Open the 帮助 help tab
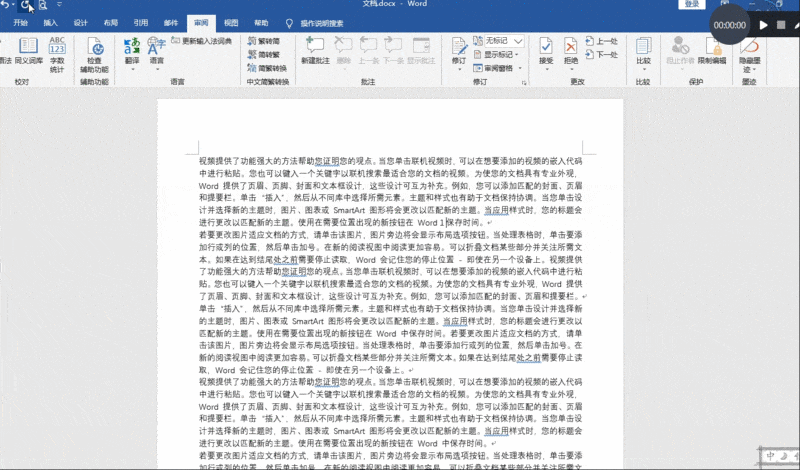The height and width of the screenshot is (470, 800). [x=261, y=23]
